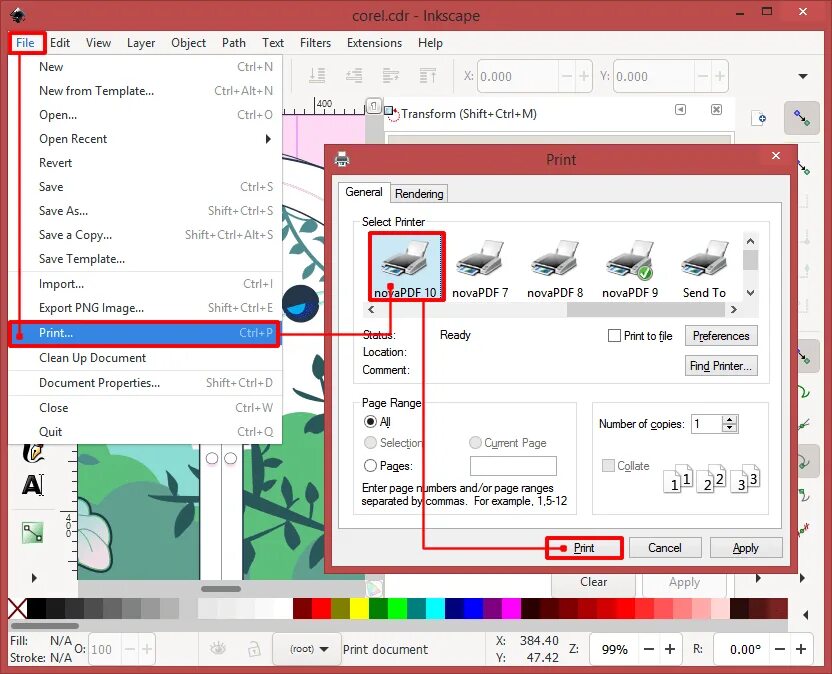Select the Calligraphy pen tool
This screenshot has height=674, width=832.
click(33, 453)
